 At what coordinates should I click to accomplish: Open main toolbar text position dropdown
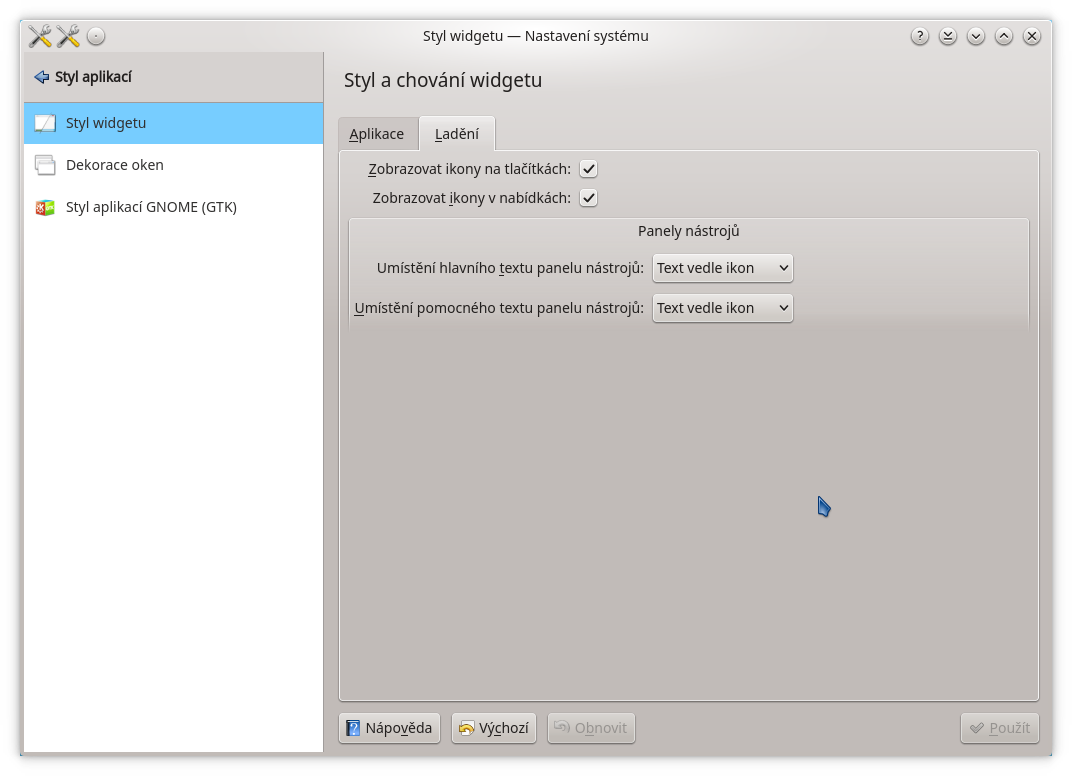(722, 268)
